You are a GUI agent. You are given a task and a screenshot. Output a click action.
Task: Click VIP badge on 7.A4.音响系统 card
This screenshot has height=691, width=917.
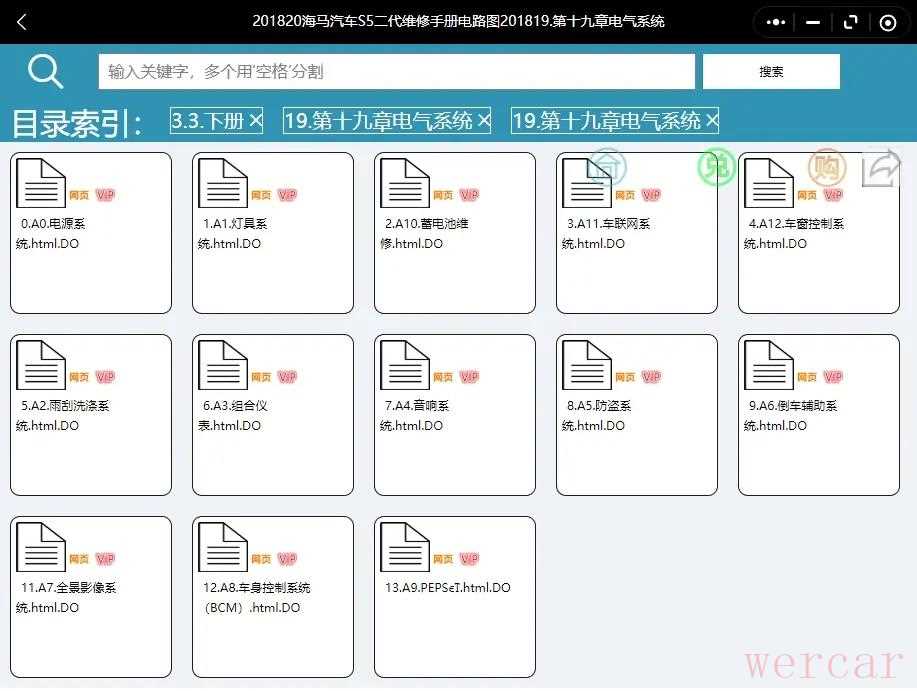point(469,377)
